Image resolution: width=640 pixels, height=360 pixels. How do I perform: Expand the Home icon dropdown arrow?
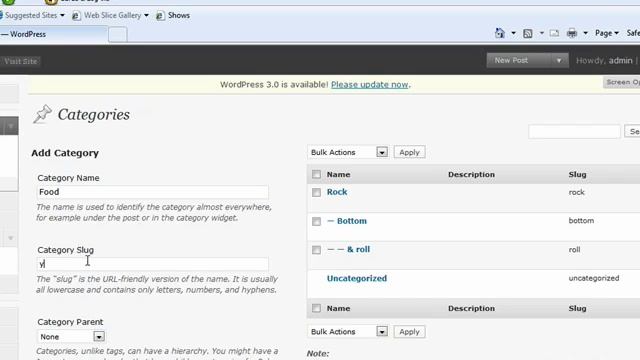[513, 33]
